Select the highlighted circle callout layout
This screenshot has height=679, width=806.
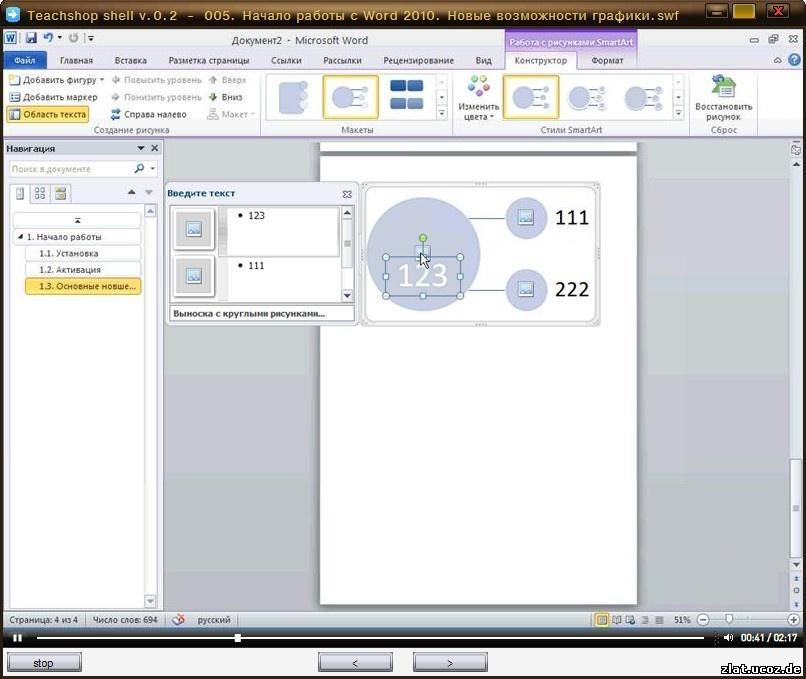tap(351, 97)
